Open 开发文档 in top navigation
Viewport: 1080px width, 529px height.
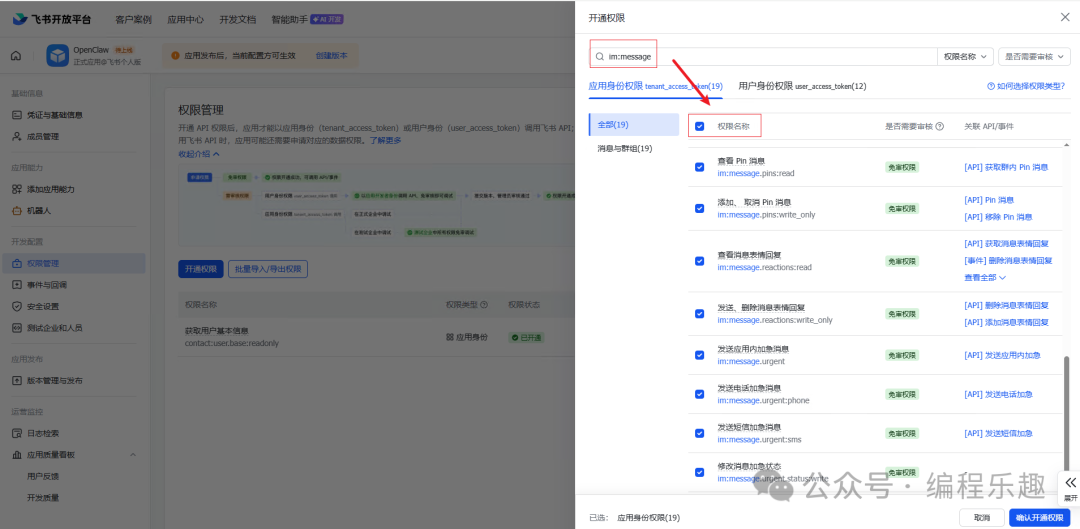point(238,19)
